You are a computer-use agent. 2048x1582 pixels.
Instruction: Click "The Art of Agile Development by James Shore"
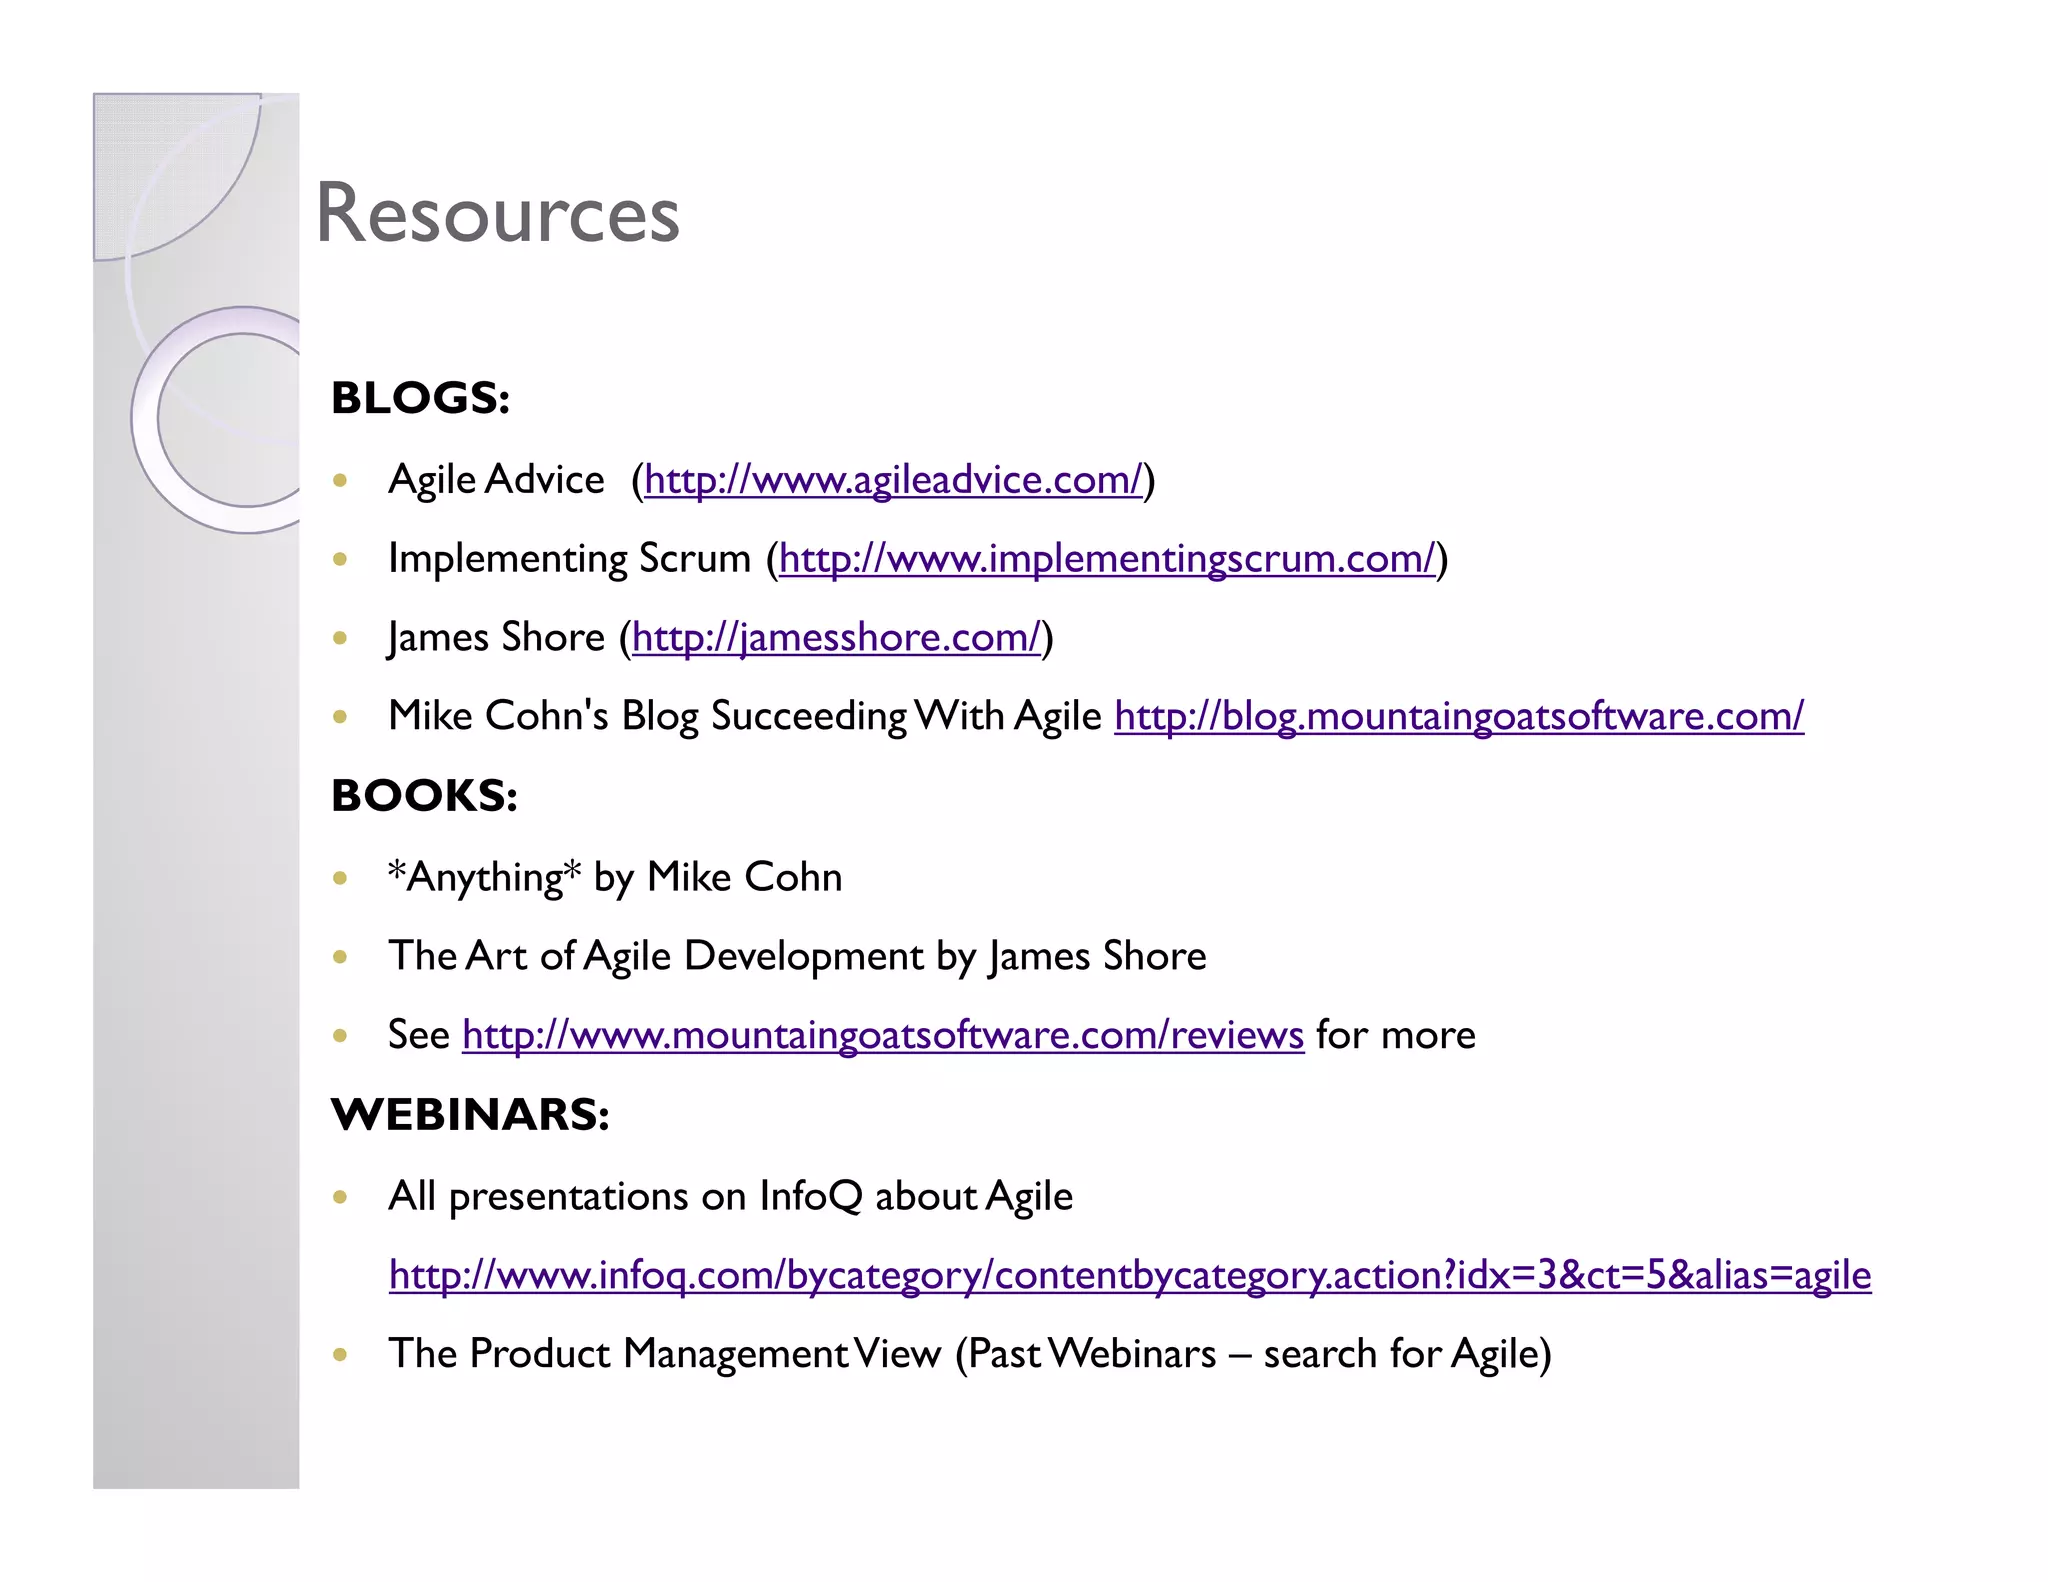click(x=797, y=957)
